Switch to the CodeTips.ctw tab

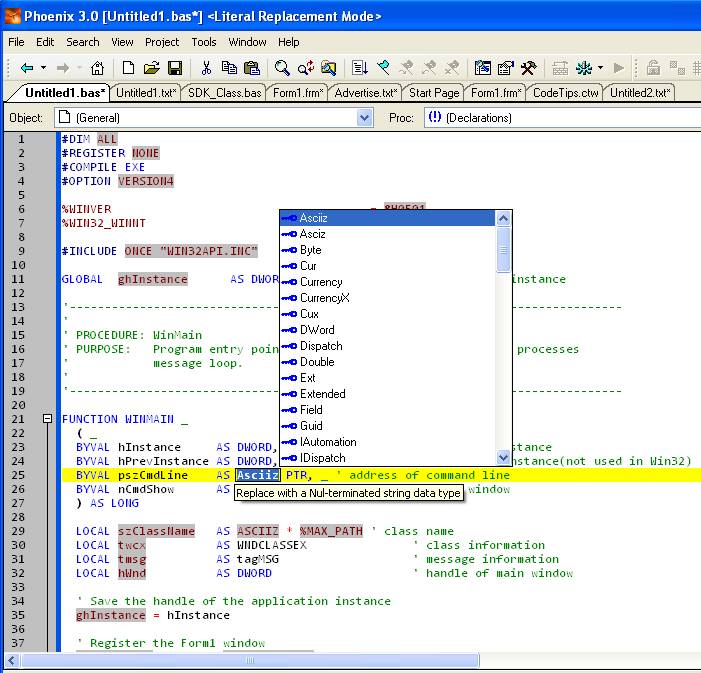pos(566,93)
